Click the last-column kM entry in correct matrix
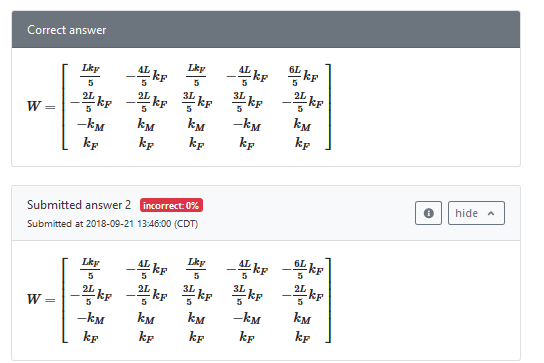The width and height of the screenshot is (544, 363). click(302, 125)
